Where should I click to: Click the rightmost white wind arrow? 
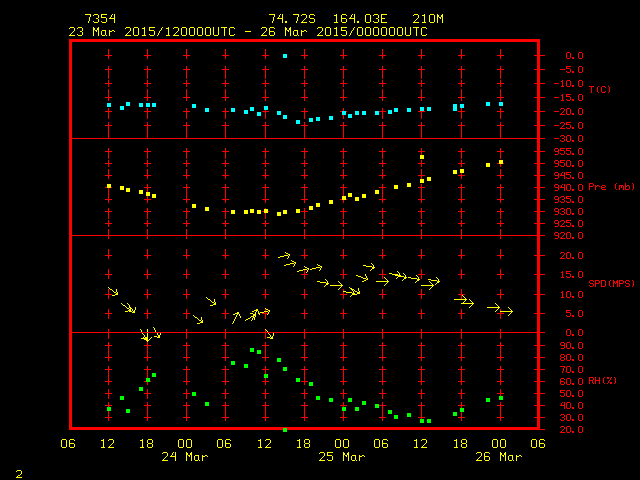[x=506, y=312]
